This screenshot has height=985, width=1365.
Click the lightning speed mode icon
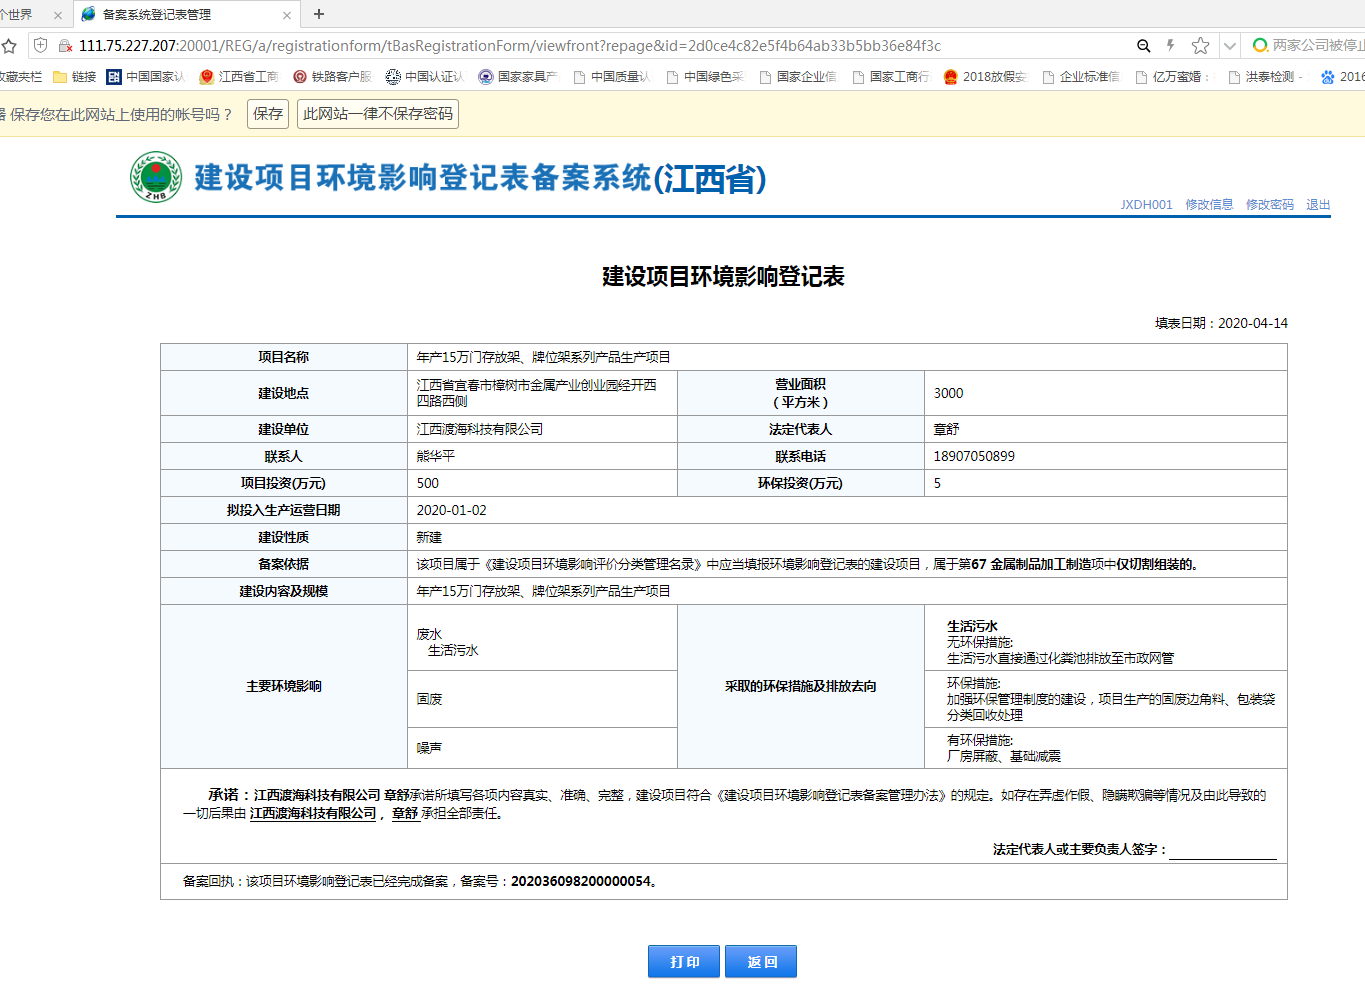(x=1170, y=45)
